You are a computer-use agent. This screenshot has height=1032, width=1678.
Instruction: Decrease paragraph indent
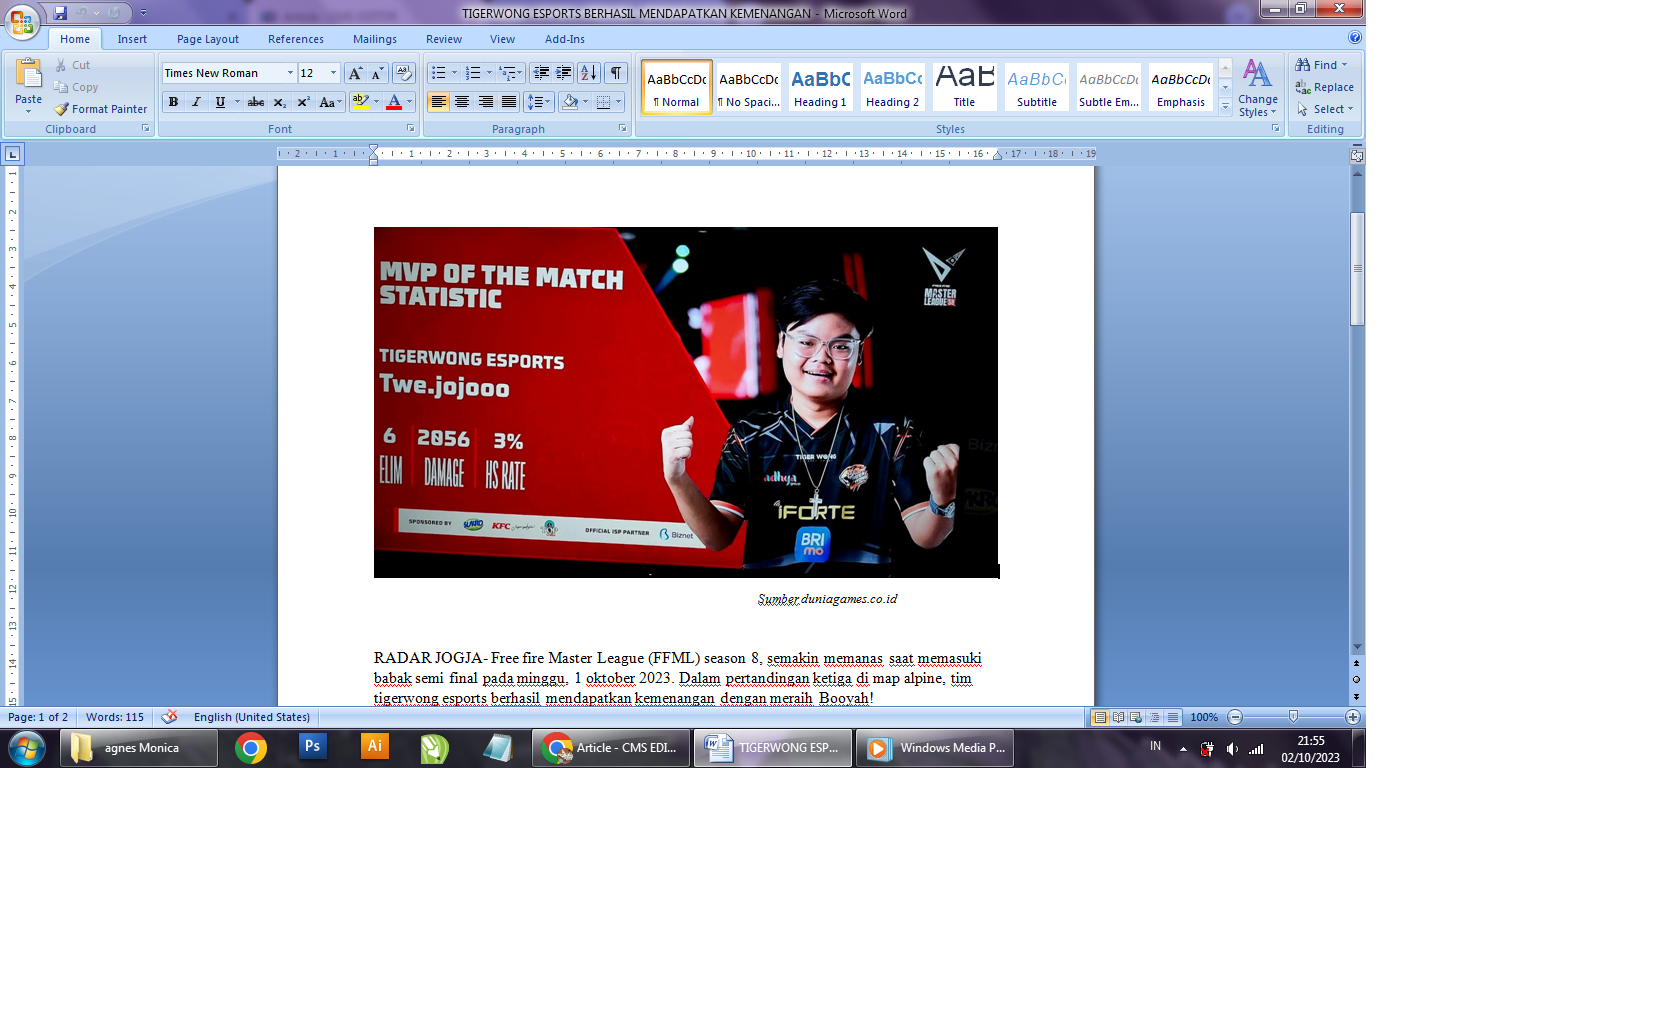point(541,73)
